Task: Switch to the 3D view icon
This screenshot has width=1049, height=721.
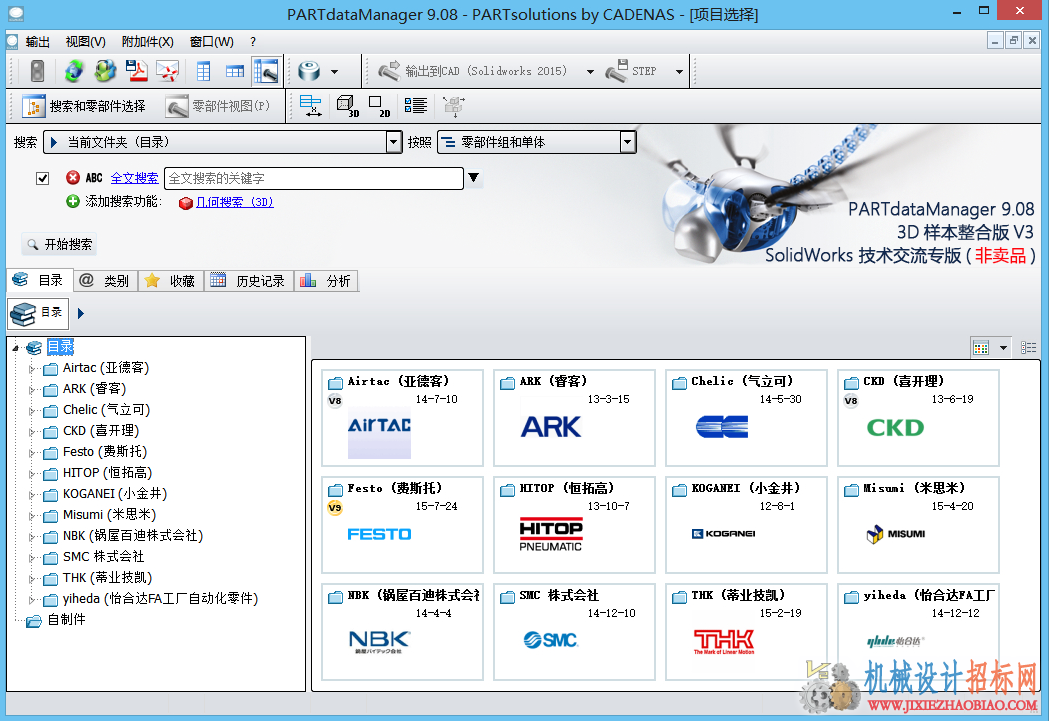Action: click(347, 106)
